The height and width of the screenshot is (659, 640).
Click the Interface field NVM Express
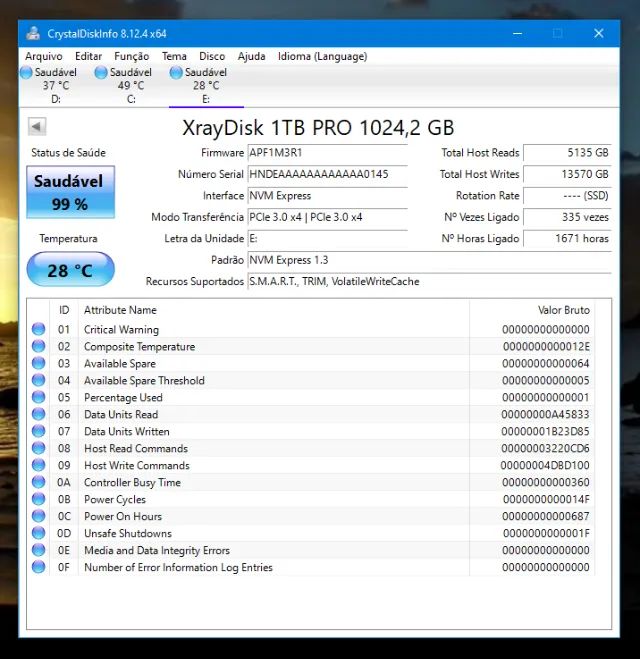327,195
